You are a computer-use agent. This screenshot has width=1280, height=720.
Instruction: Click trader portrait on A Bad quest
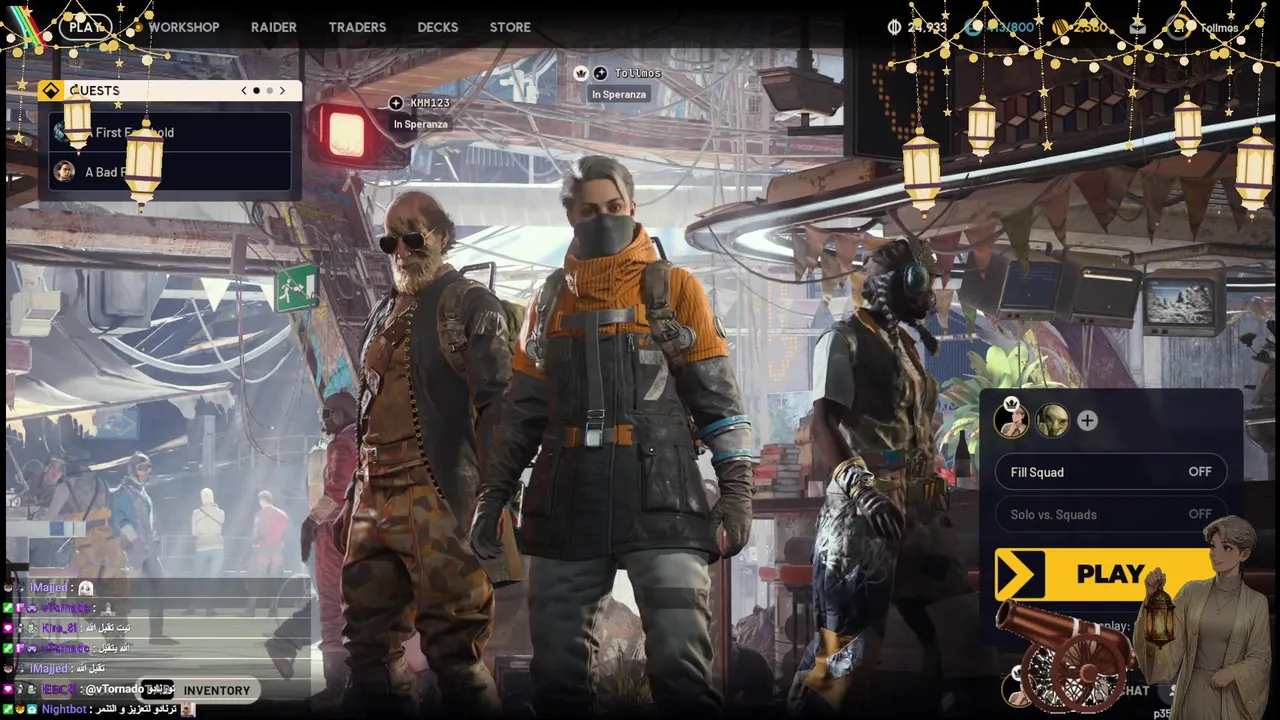tap(64, 171)
